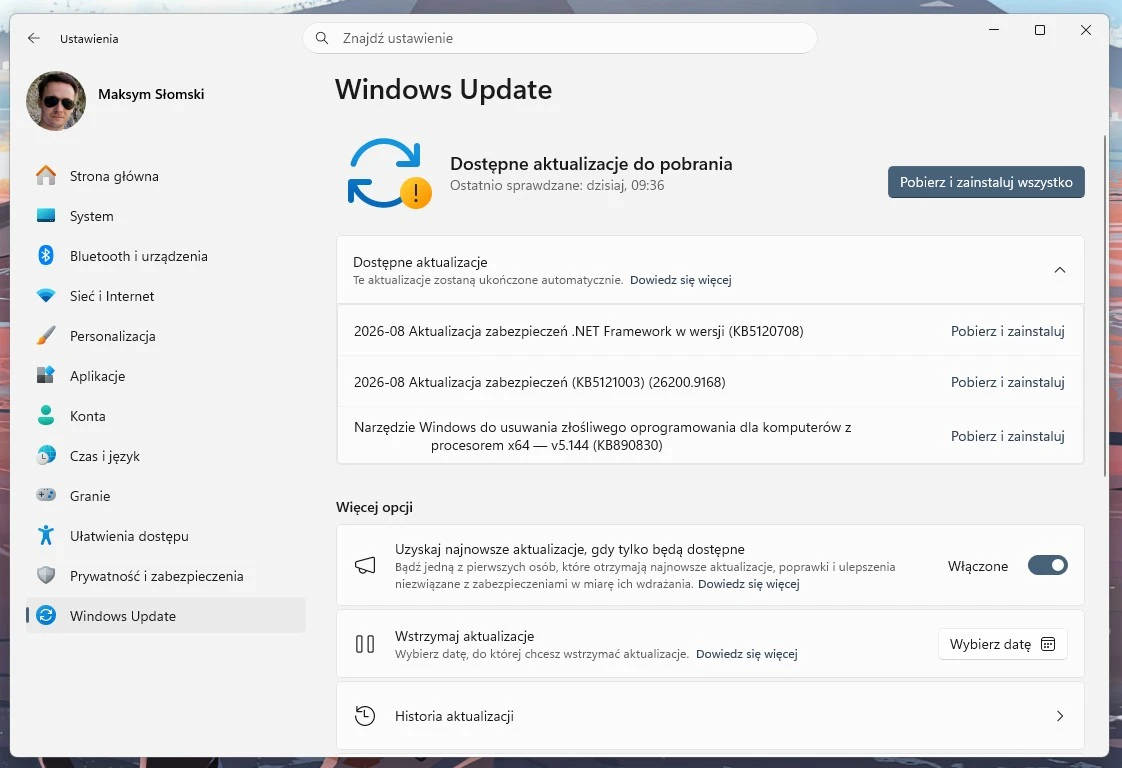Viewport: 1122px width, 768px height.
Task: Click the 2026-08 KB5121003 (26200.9168) update text
Action: (x=540, y=382)
